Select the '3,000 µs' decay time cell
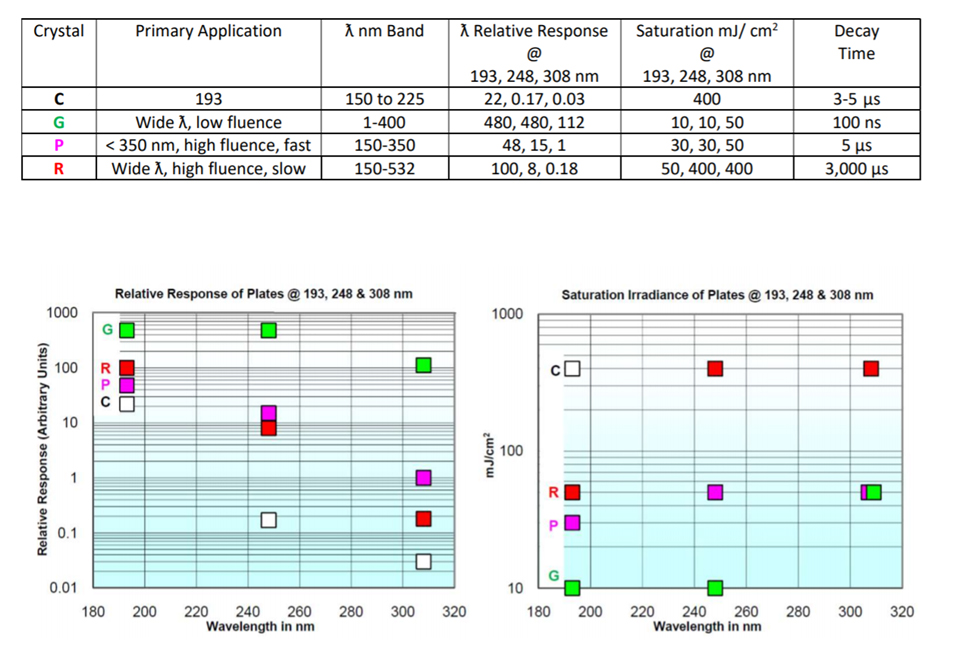This screenshot has height=646, width=960. click(857, 168)
